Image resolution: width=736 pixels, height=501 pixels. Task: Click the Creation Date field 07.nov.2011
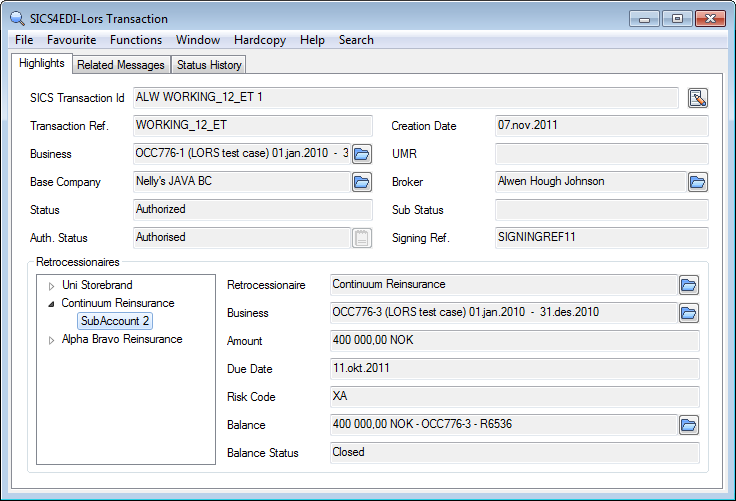tap(601, 126)
